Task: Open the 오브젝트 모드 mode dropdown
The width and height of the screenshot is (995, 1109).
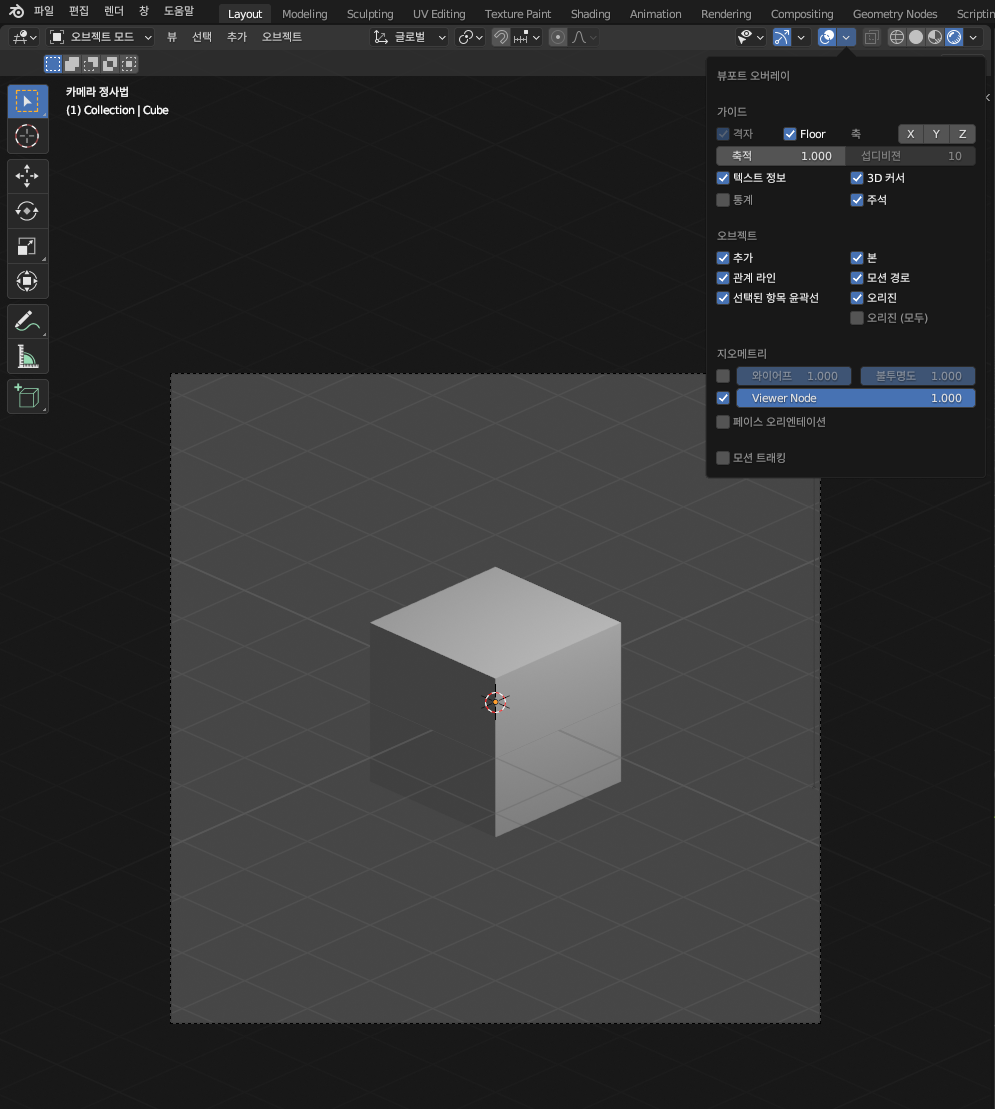Action: click(x=100, y=37)
